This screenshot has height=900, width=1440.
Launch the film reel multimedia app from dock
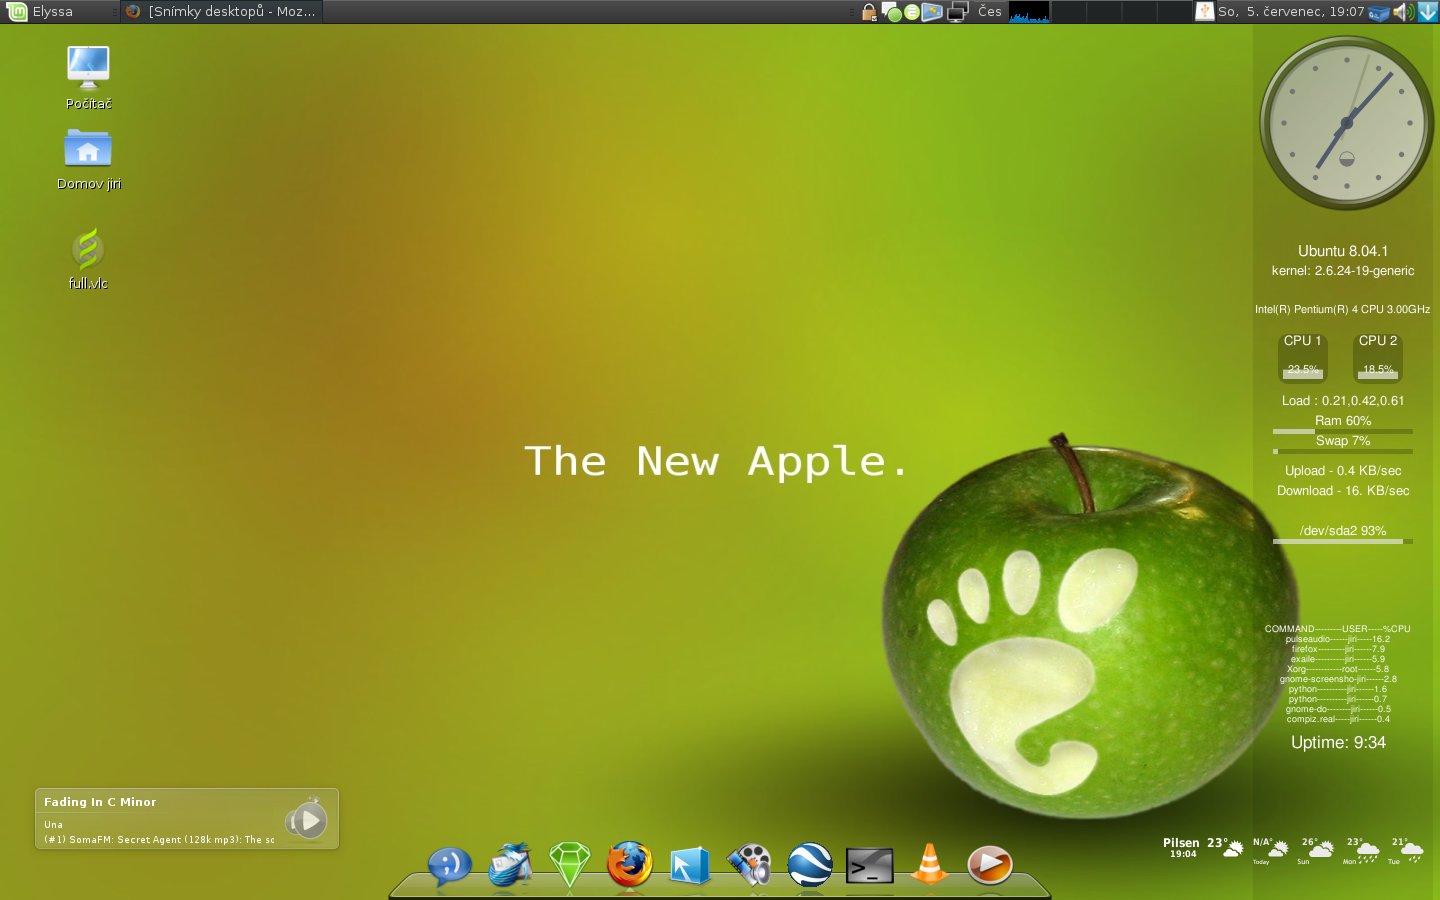(750, 865)
